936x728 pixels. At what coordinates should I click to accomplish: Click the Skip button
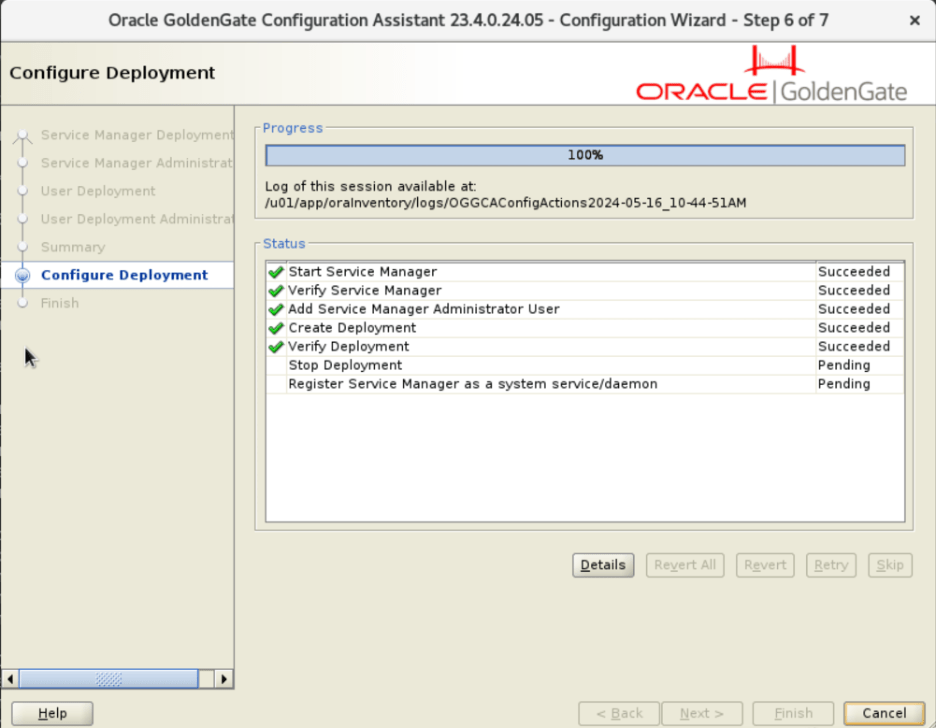click(890, 565)
